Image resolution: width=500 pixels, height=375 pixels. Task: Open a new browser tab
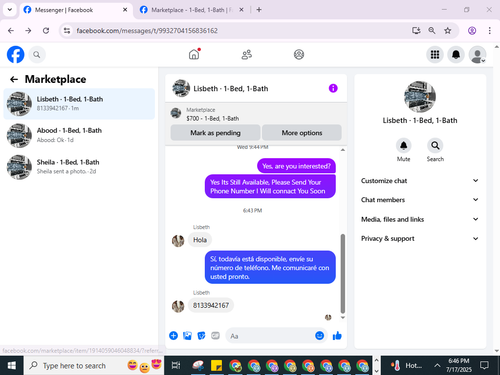pyautogui.click(x=259, y=10)
